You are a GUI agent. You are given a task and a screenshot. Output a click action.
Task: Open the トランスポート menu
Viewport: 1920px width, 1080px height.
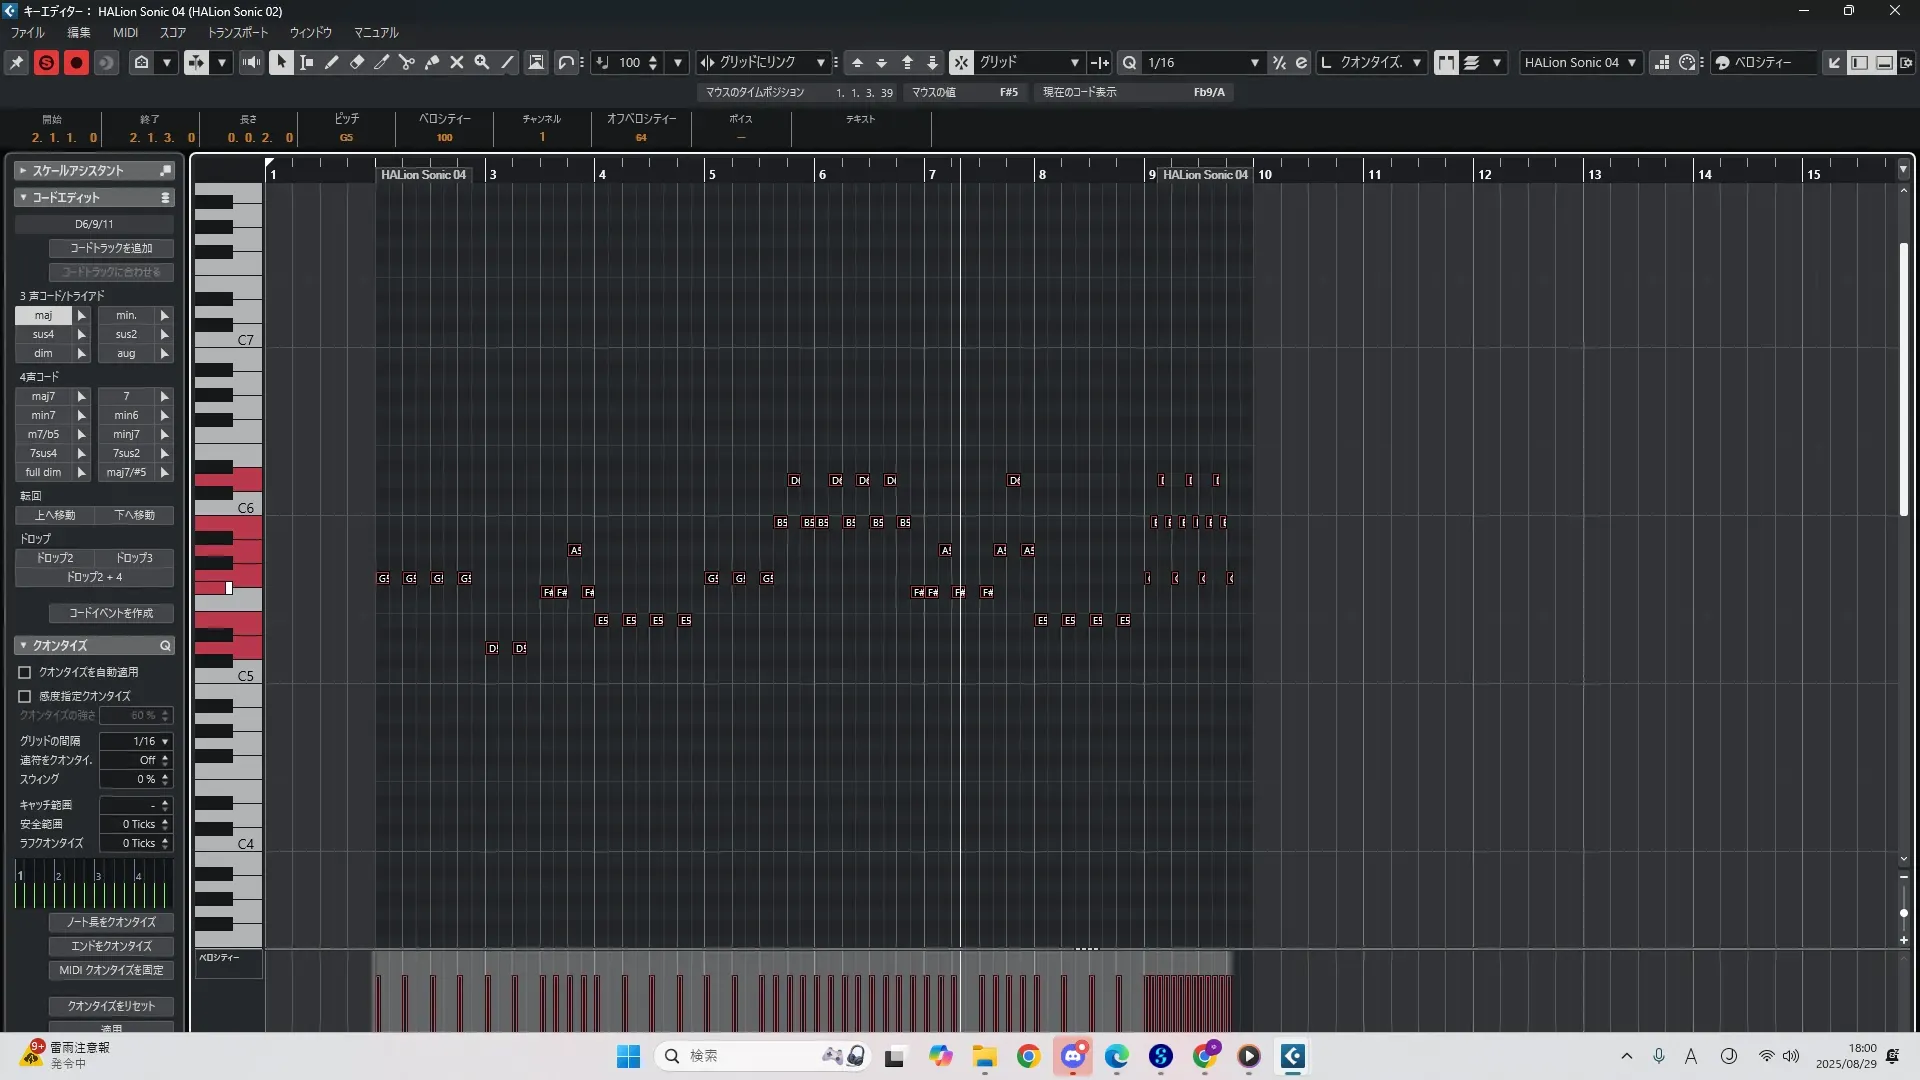coord(238,32)
